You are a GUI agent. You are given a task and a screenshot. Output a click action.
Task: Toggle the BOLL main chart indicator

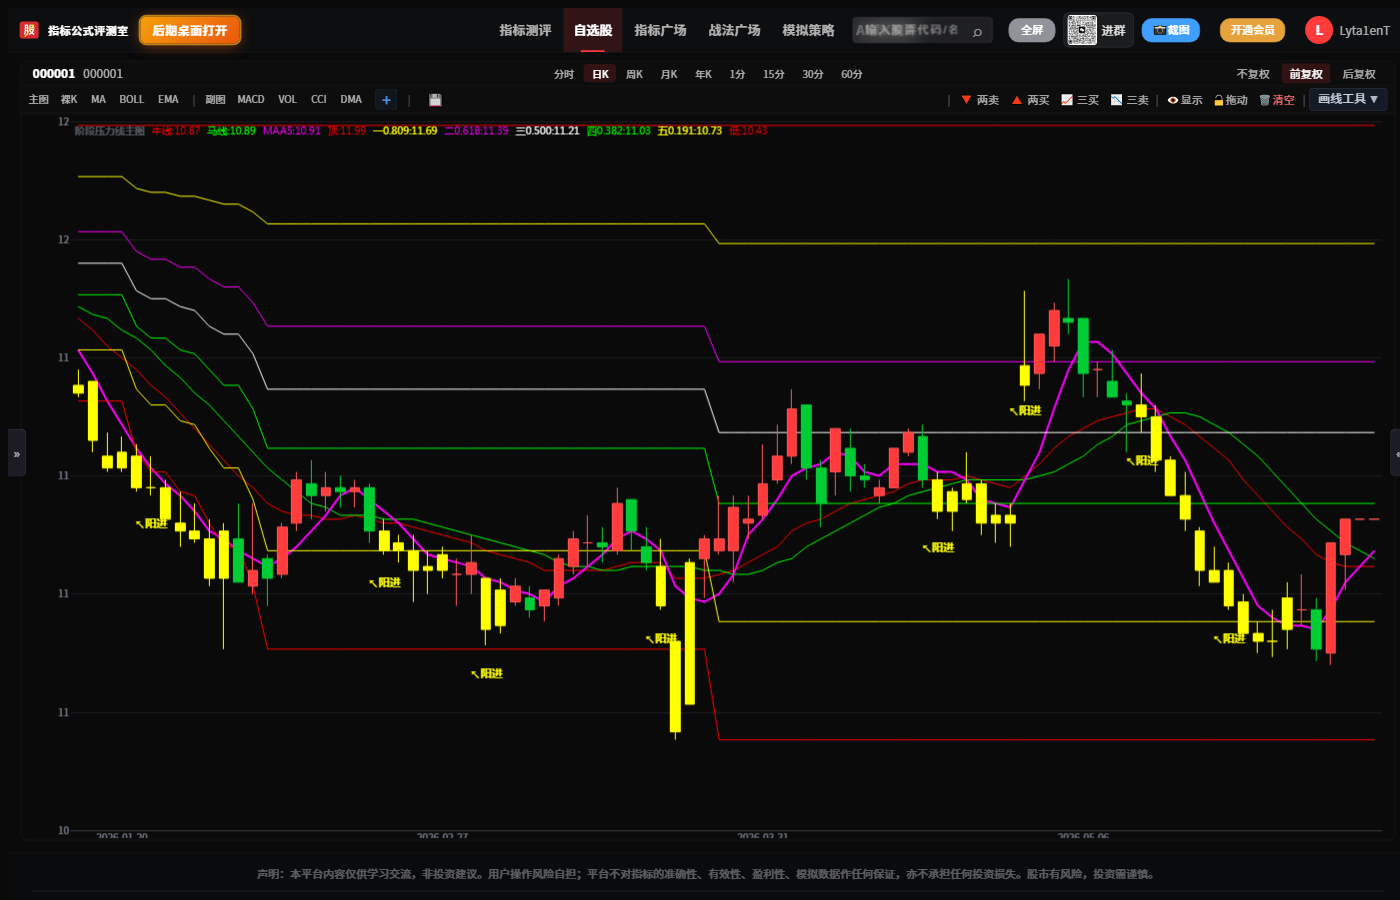click(x=131, y=100)
